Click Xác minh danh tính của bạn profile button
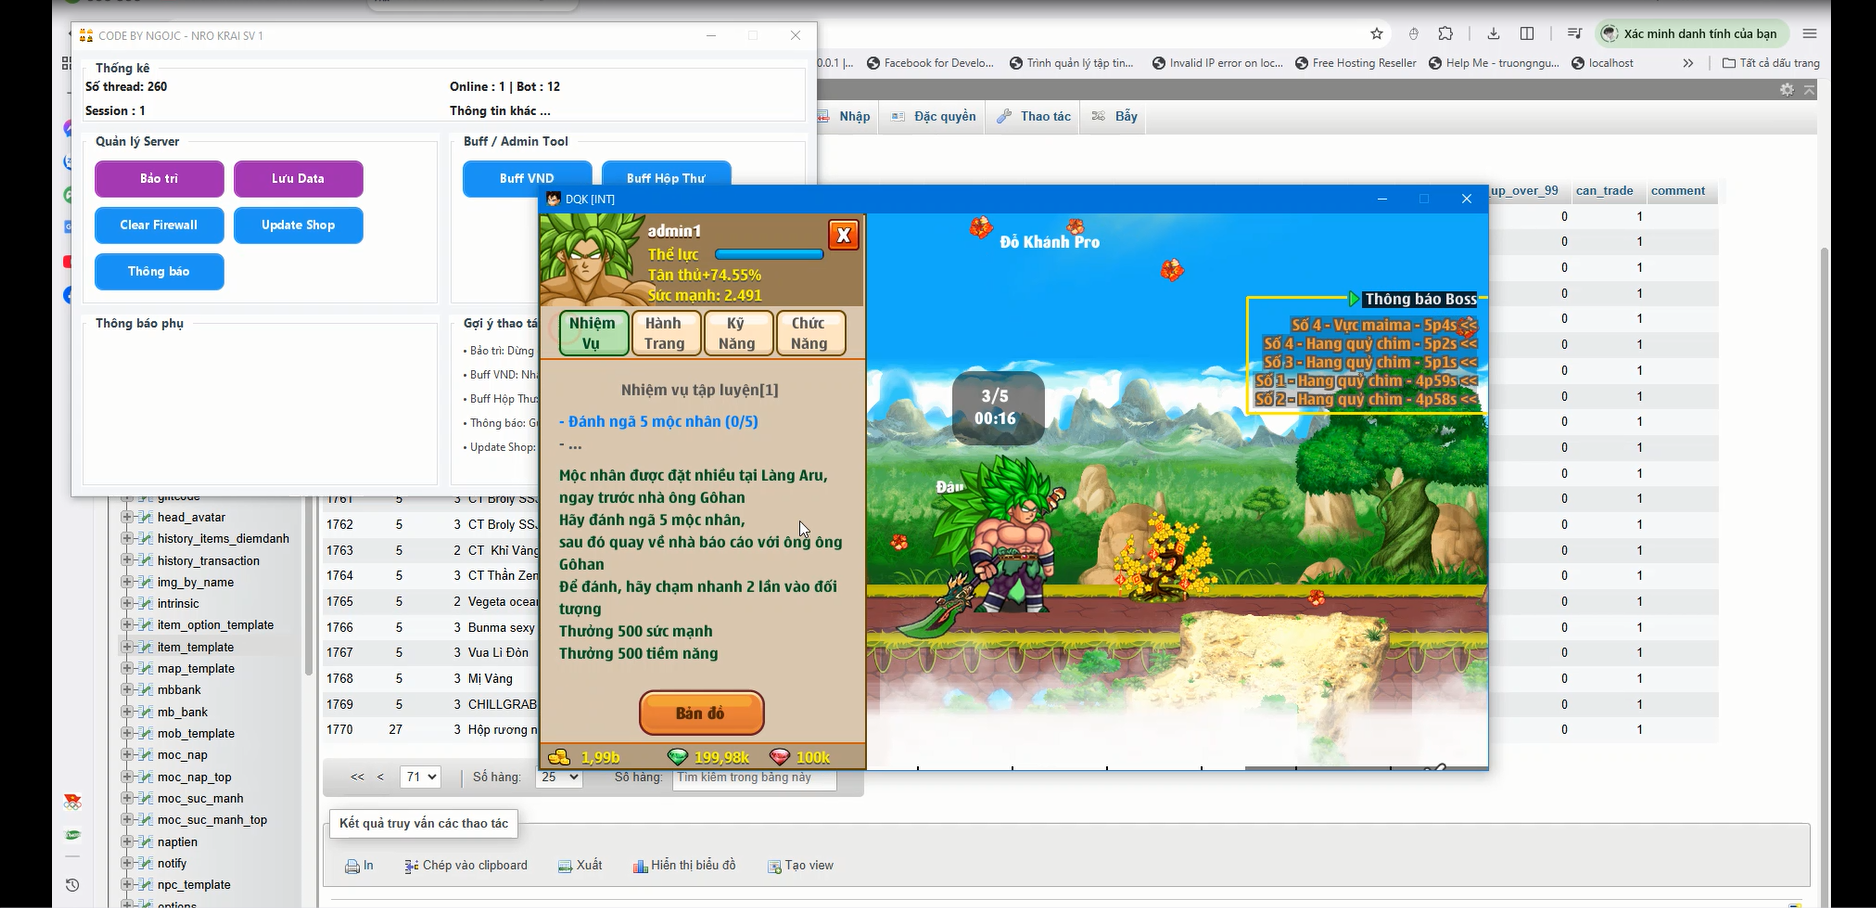Image resolution: width=1876 pixels, height=908 pixels. click(1691, 34)
